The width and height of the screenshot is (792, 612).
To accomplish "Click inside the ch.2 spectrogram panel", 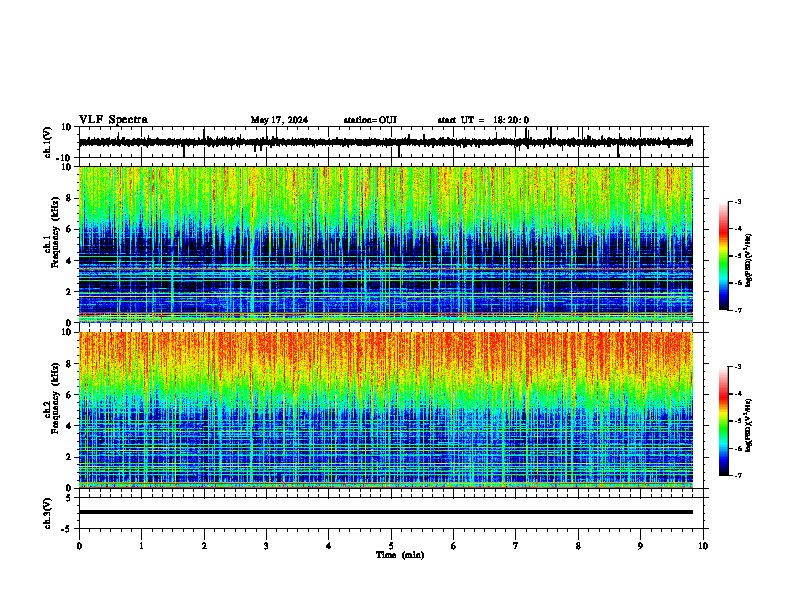I will (x=386, y=410).
